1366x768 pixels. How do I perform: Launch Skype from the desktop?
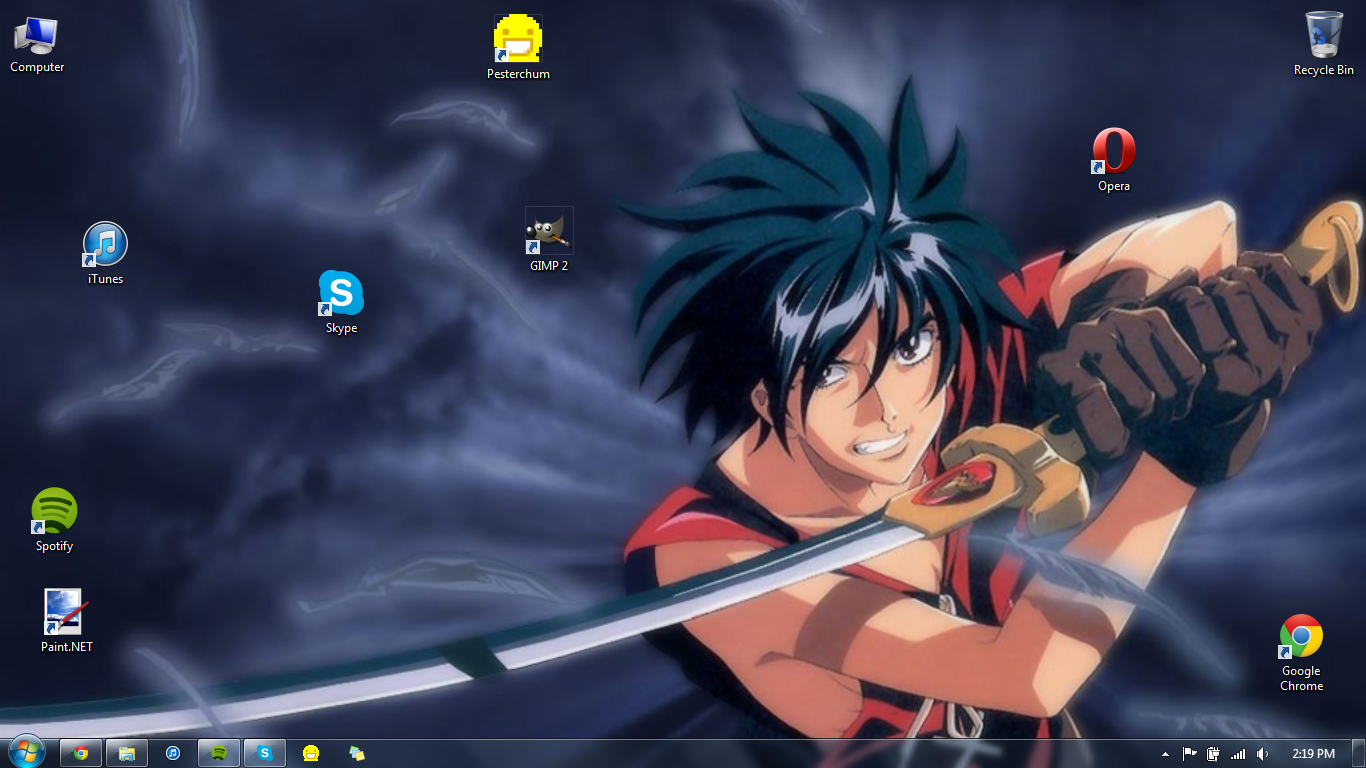(x=340, y=293)
